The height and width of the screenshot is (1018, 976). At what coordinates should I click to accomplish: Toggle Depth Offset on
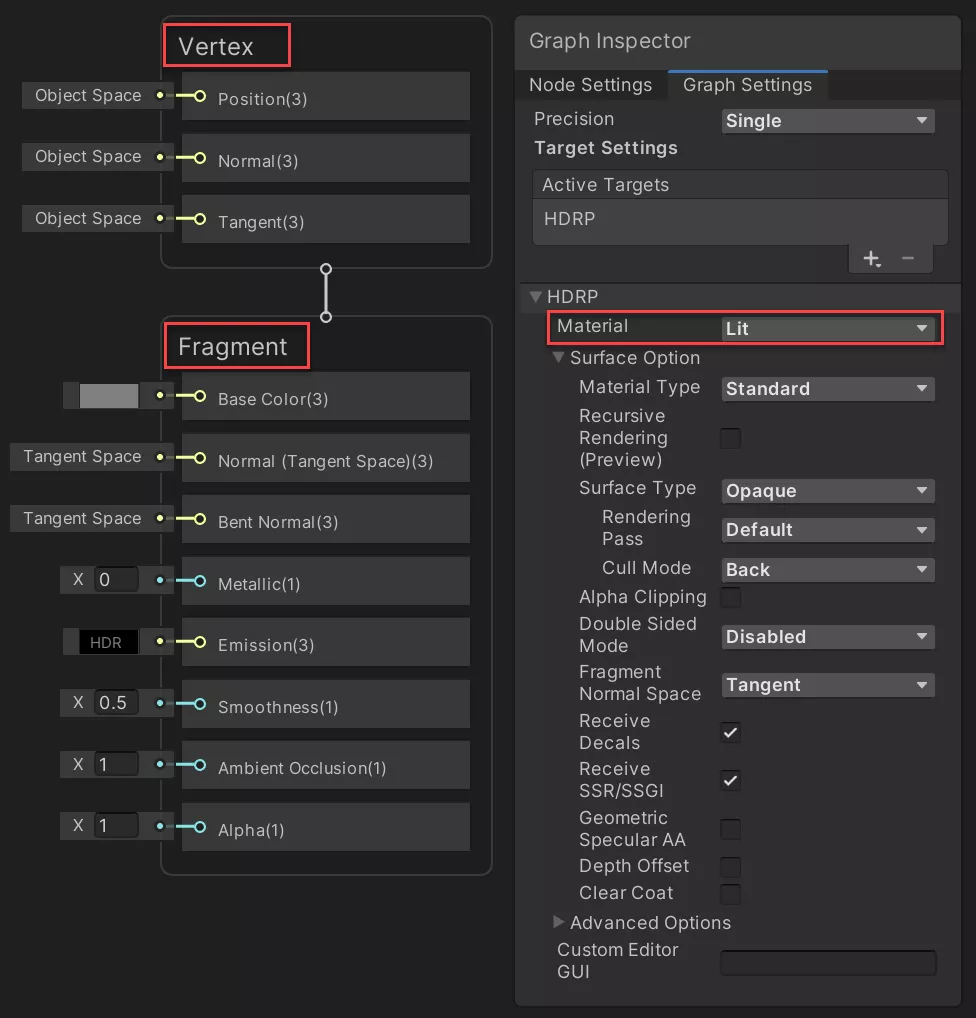tap(730, 867)
